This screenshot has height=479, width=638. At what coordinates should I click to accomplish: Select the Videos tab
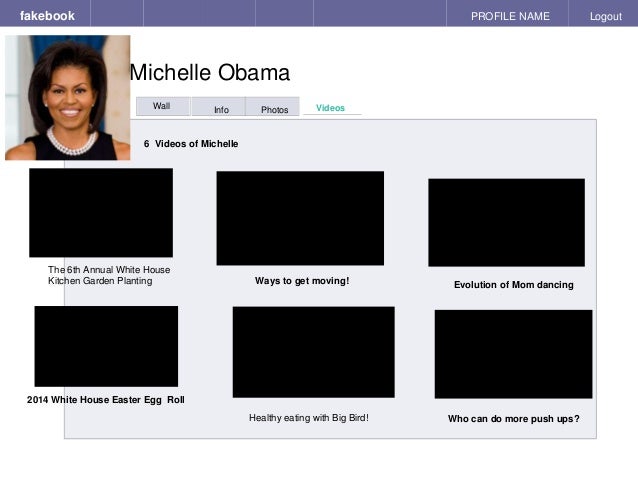tap(330, 108)
